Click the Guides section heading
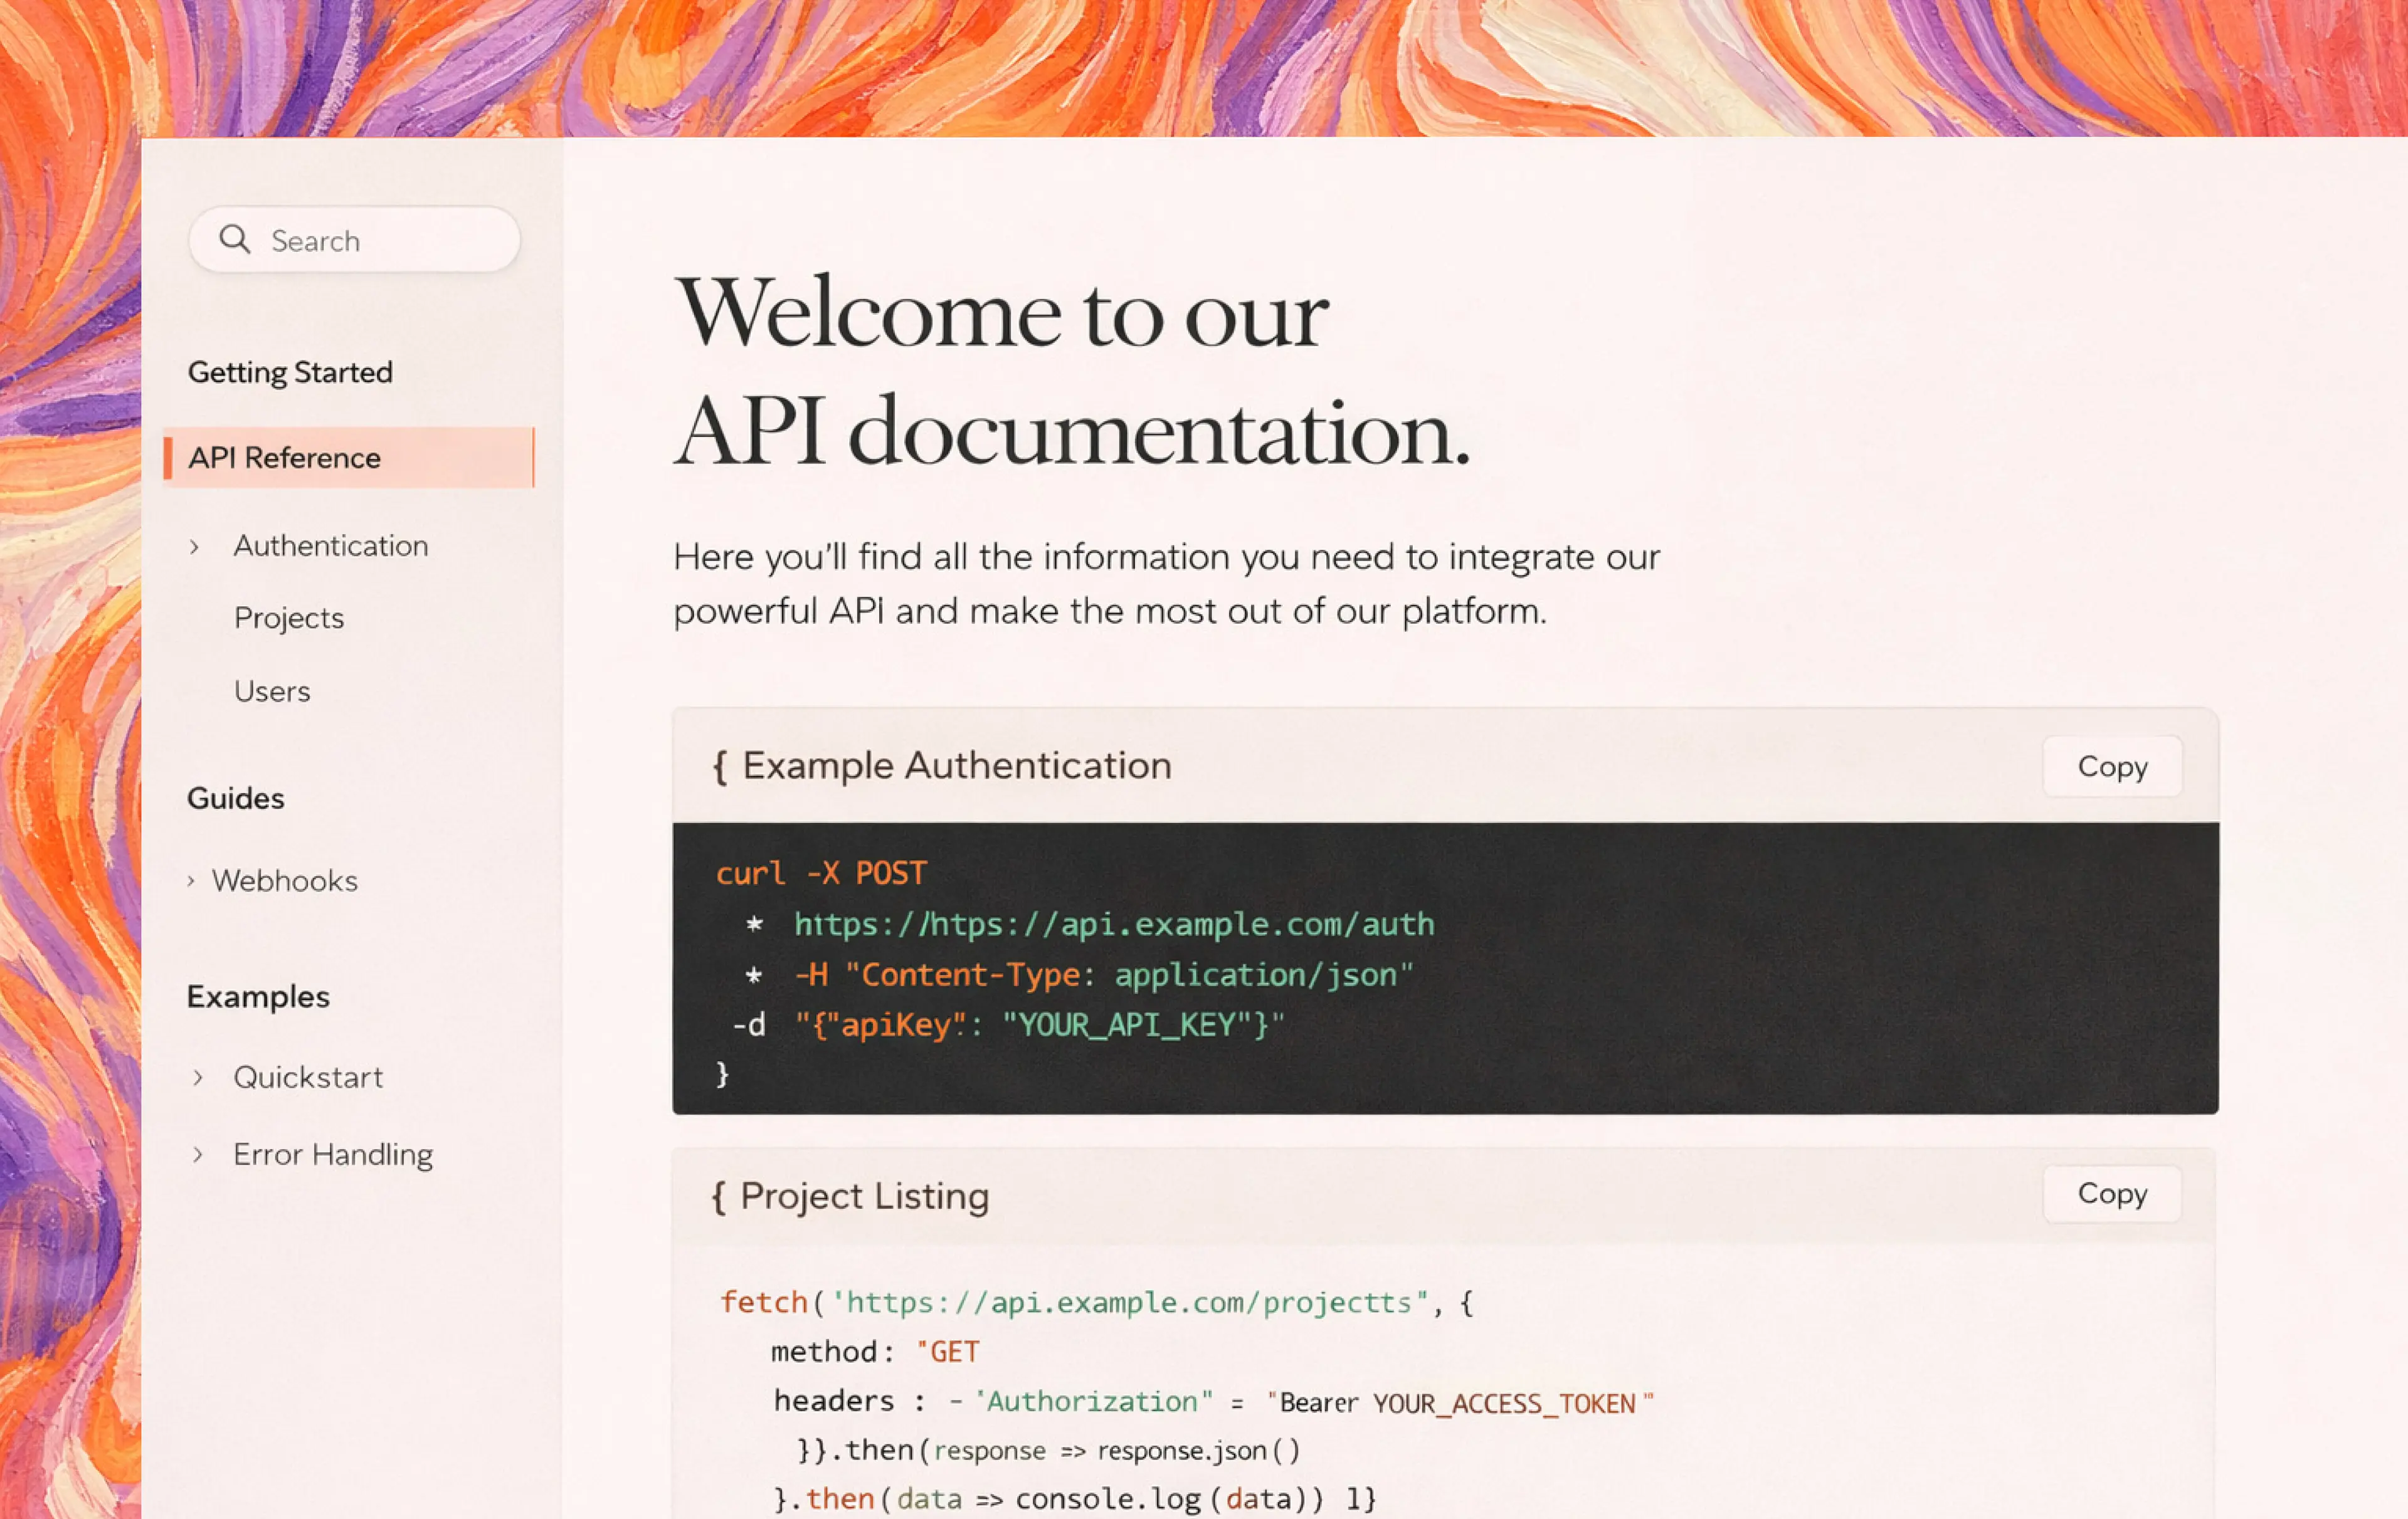This screenshot has width=2408, height=1519. coord(236,798)
